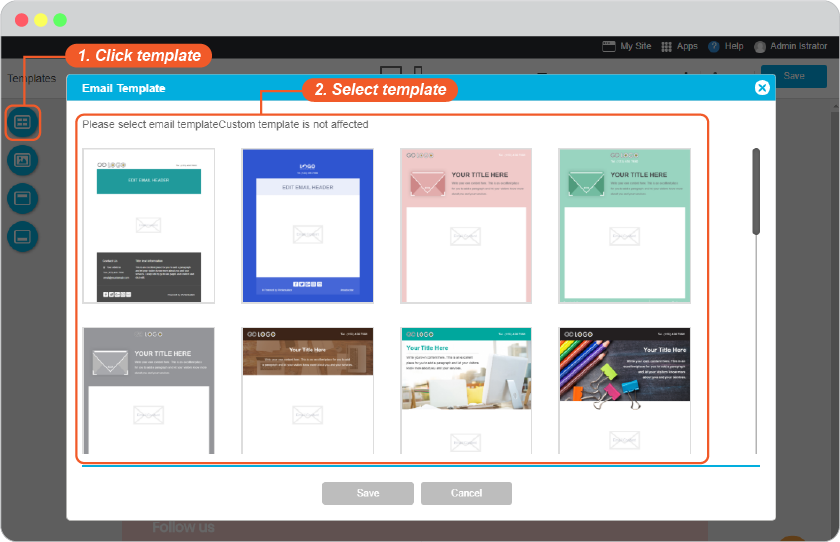
Task: Select the header block sidebar icon
Action: coord(22,199)
